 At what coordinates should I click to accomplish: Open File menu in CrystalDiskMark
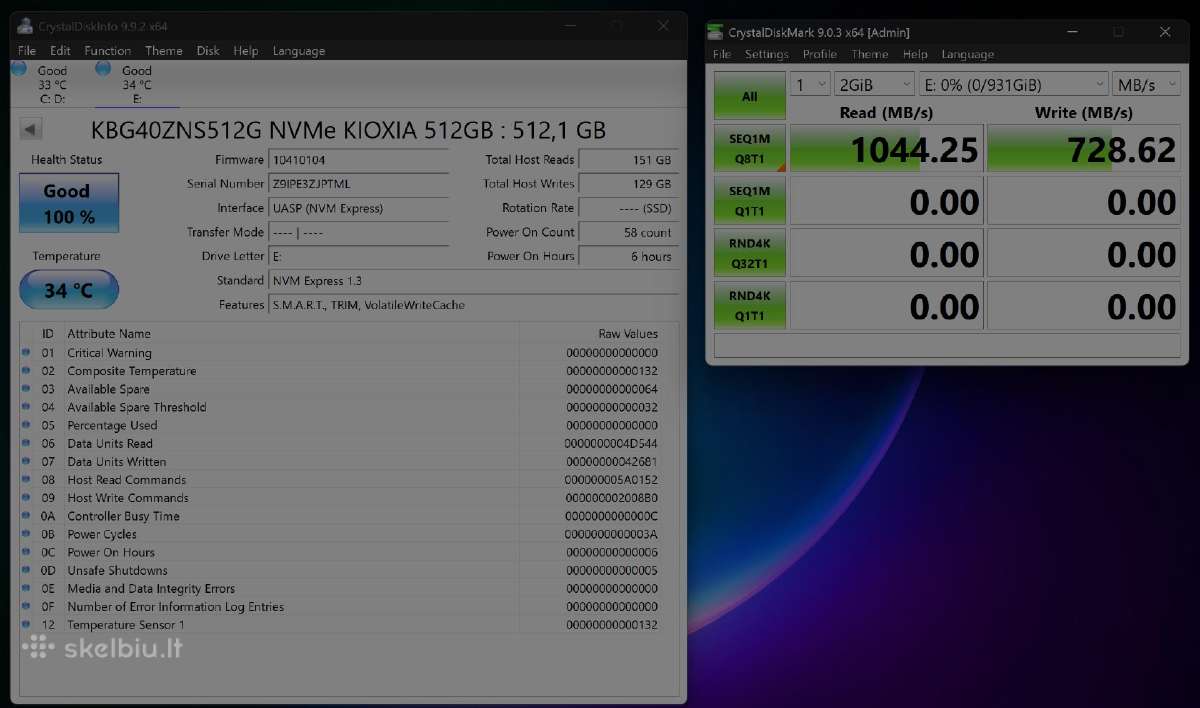click(x=722, y=55)
